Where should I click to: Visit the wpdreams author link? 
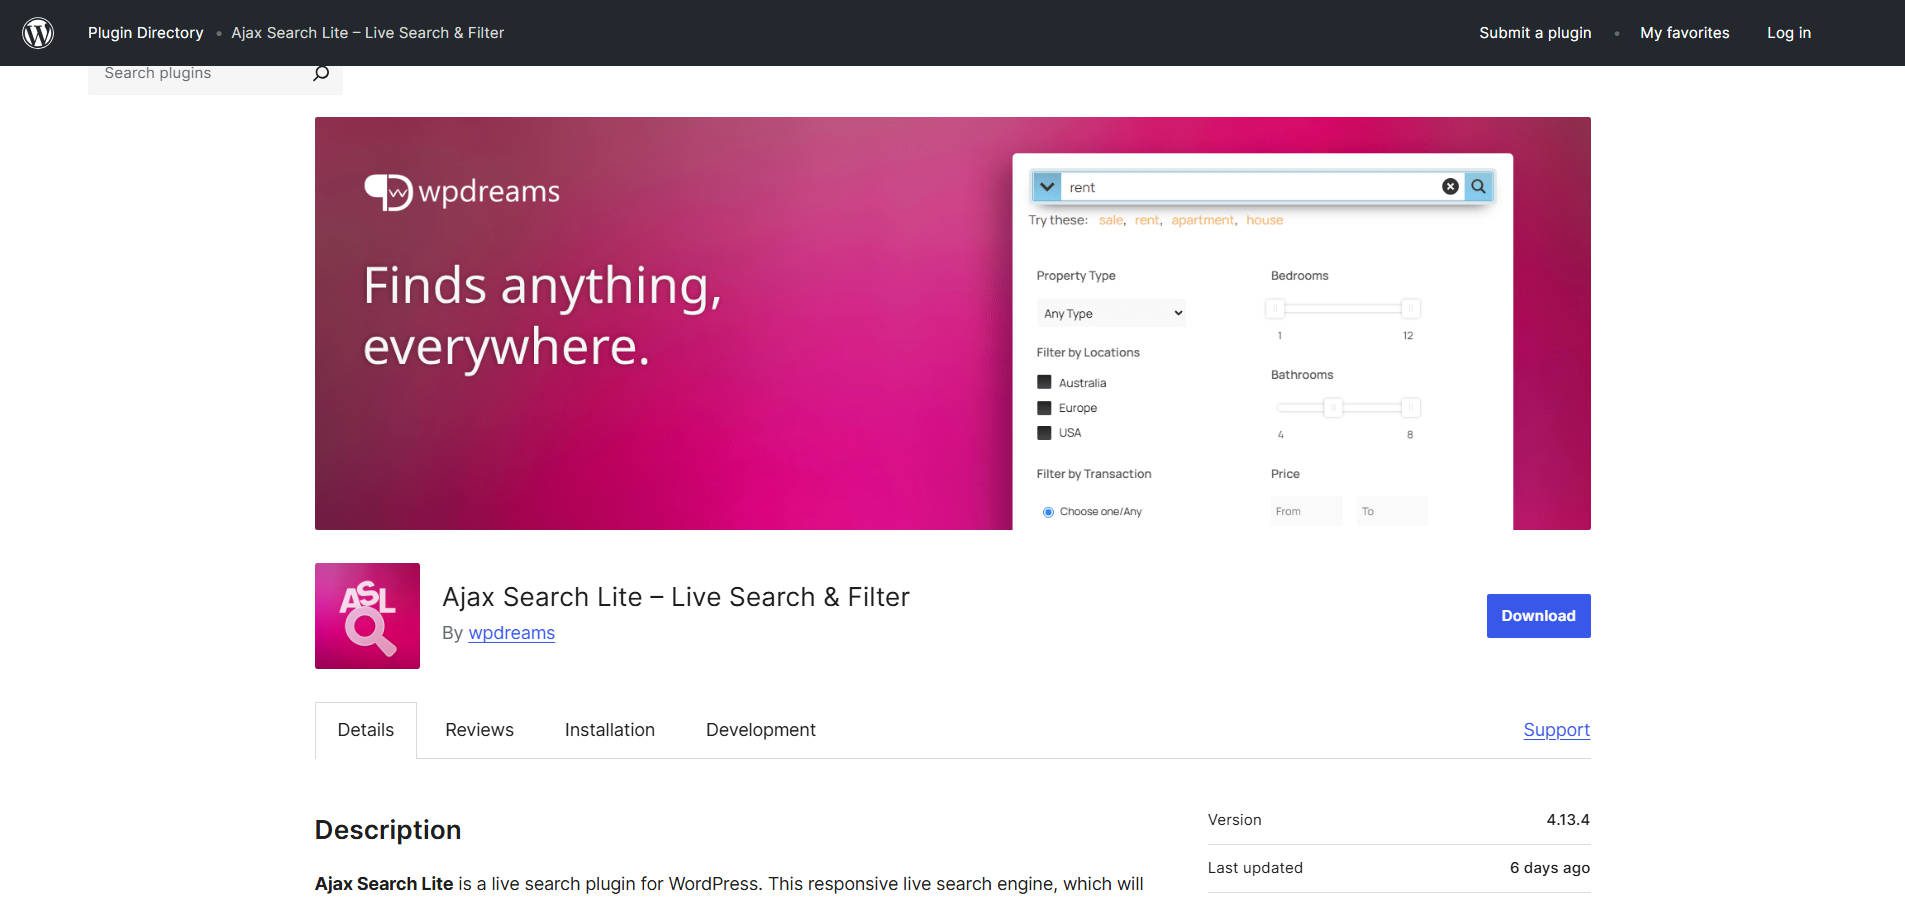click(511, 632)
